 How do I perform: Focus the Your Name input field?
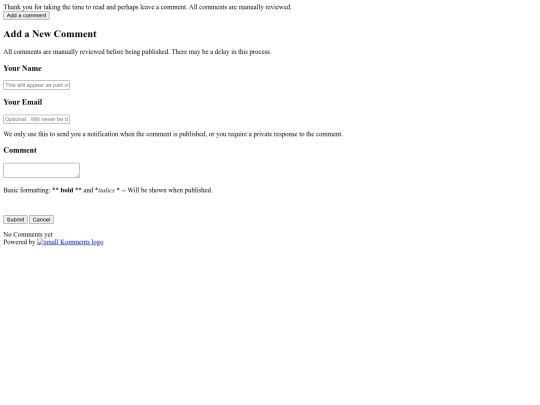coord(37,85)
